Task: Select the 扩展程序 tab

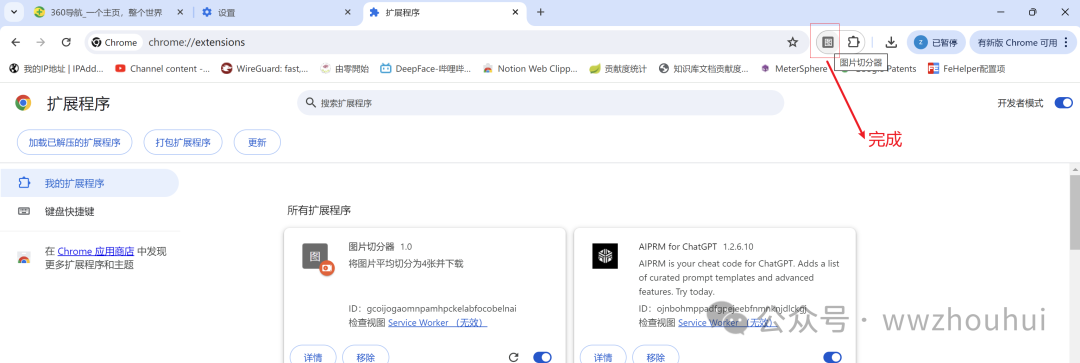Action: coord(444,12)
